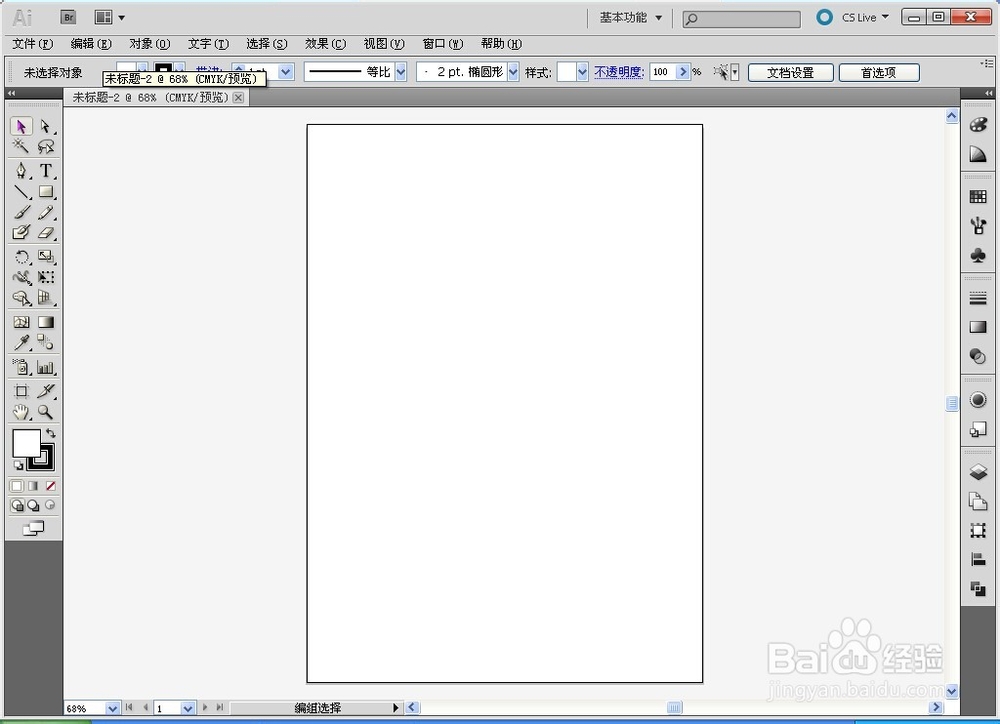
Task: Select the Pen tool
Action: (x=21, y=171)
